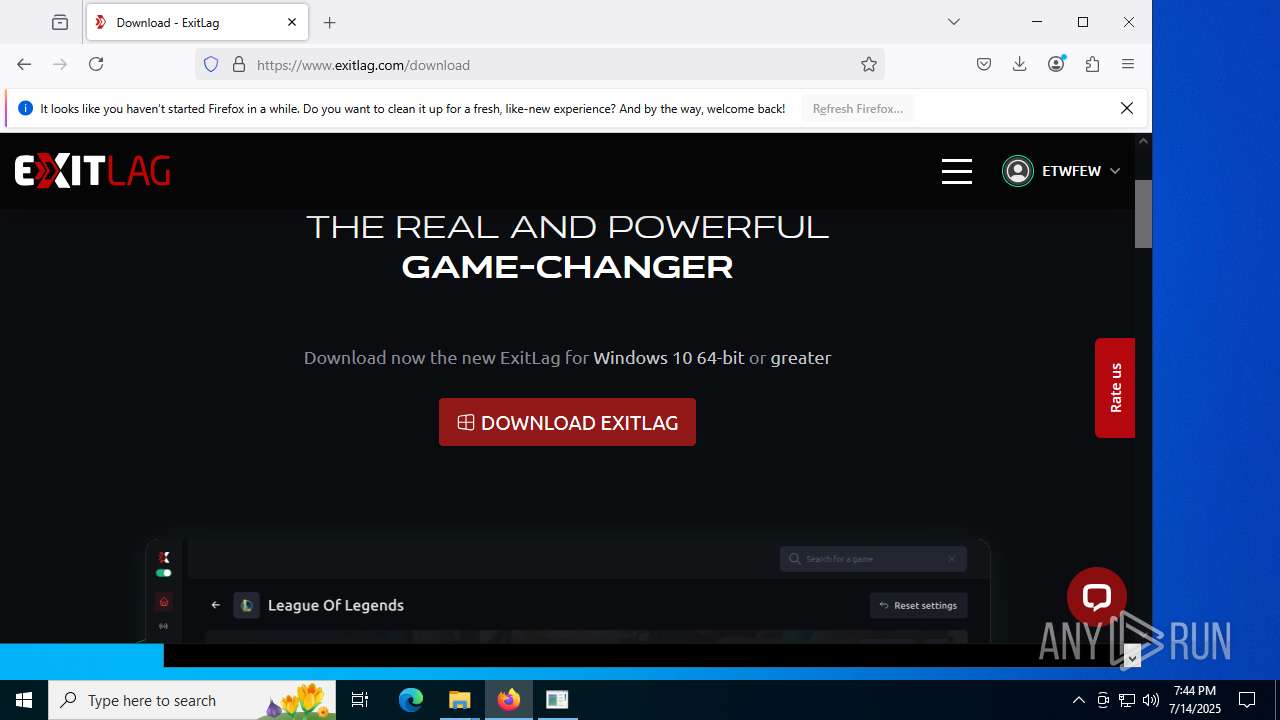Open the Firefox downloads panel
Viewport: 1280px width, 720px height.
[1020, 64]
